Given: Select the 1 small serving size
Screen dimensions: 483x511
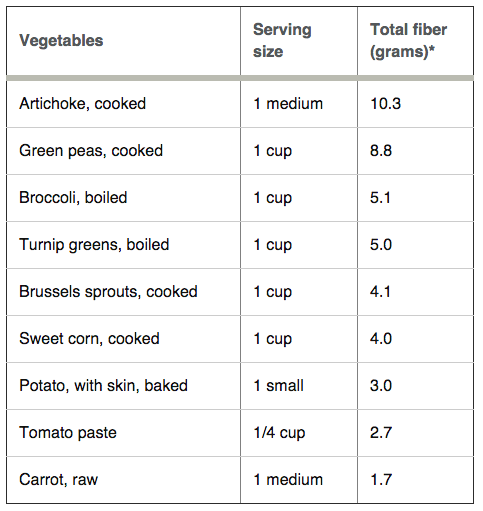Looking at the screenshot, I should pyautogui.click(x=278, y=386).
